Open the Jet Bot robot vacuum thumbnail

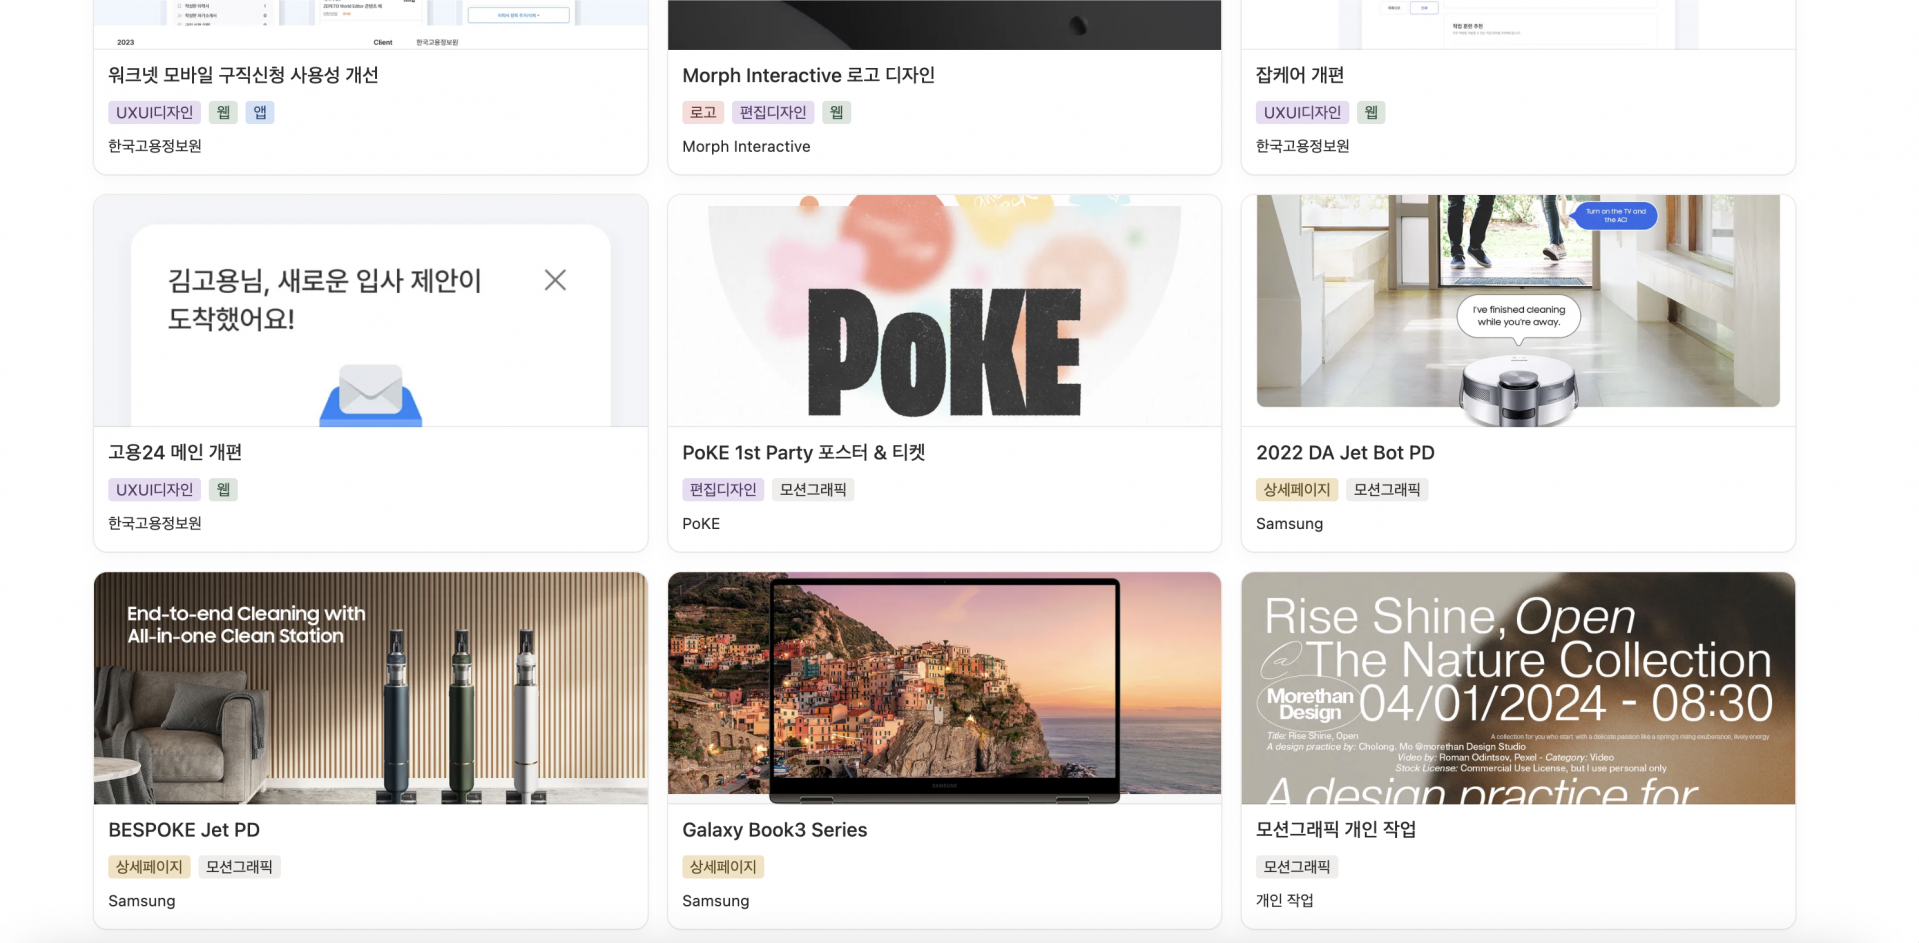pos(1518,311)
